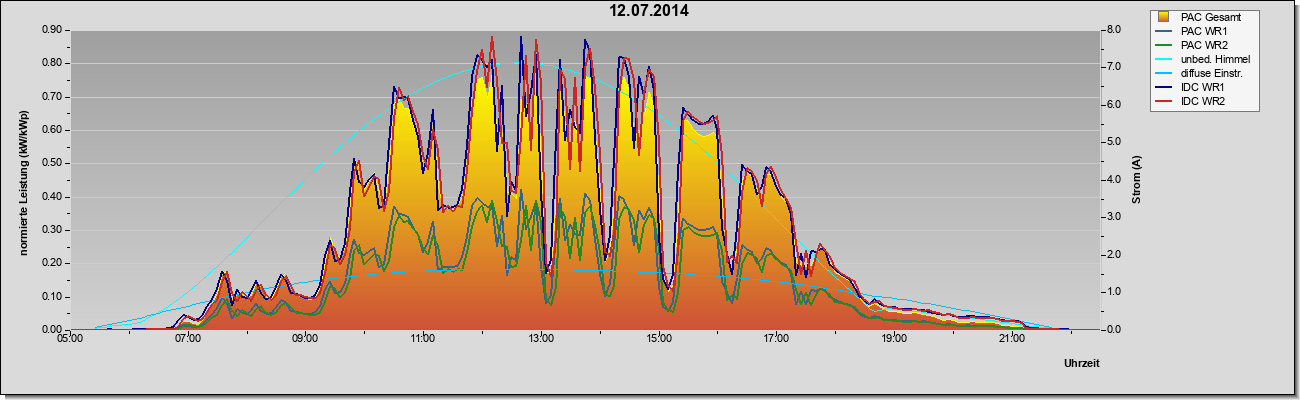This screenshot has height=400, width=1300.
Task: Click the chart title 12.07.2014
Action: (x=649, y=11)
